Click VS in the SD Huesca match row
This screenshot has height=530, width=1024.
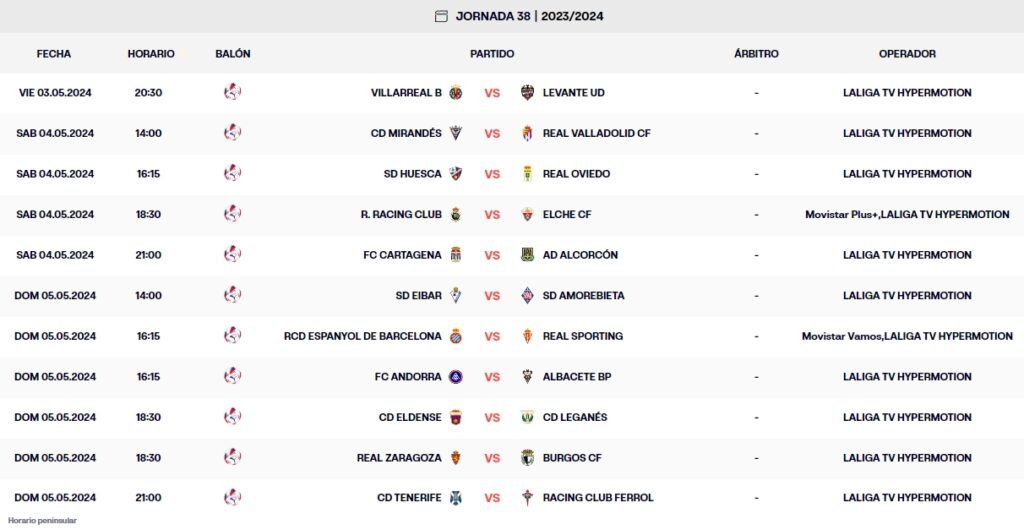tap(492, 174)
